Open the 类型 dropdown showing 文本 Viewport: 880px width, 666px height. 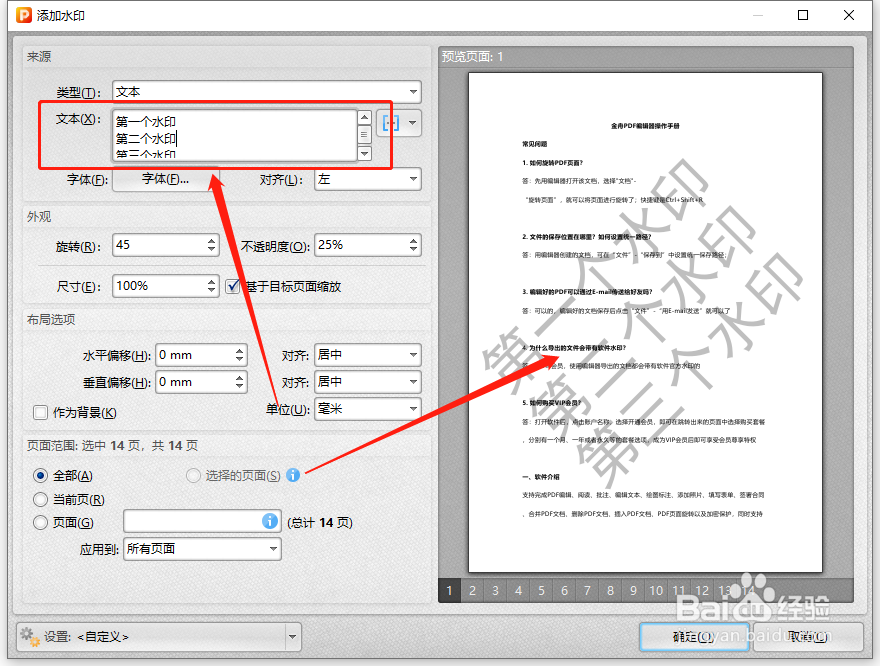(267, 91)
